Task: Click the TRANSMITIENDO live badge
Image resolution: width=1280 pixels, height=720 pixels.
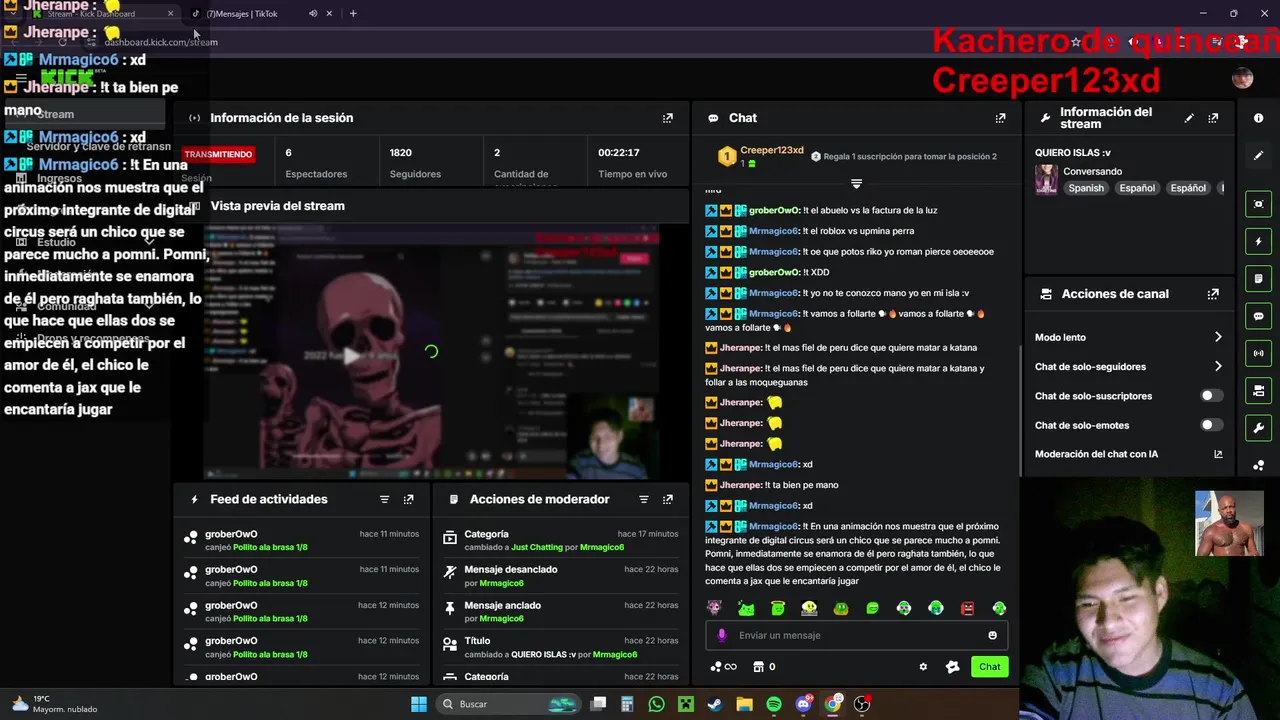Action: click(x=218, y=154)
